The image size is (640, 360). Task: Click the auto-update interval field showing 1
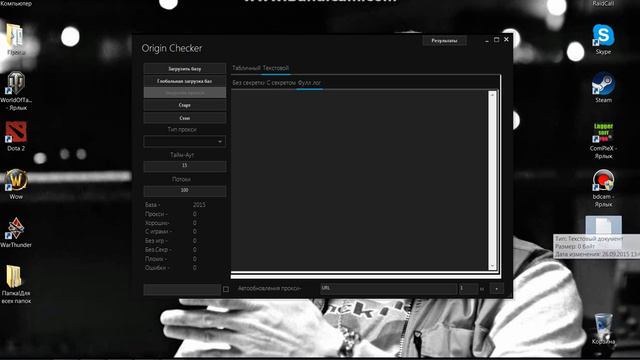[468, 289]
